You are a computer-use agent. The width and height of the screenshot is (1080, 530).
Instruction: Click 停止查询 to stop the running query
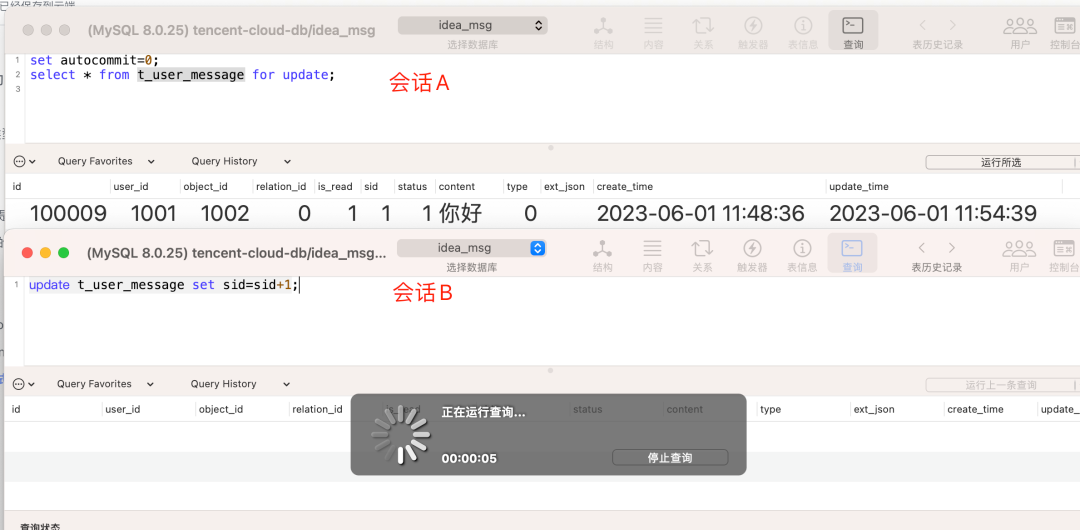[669, 458]
